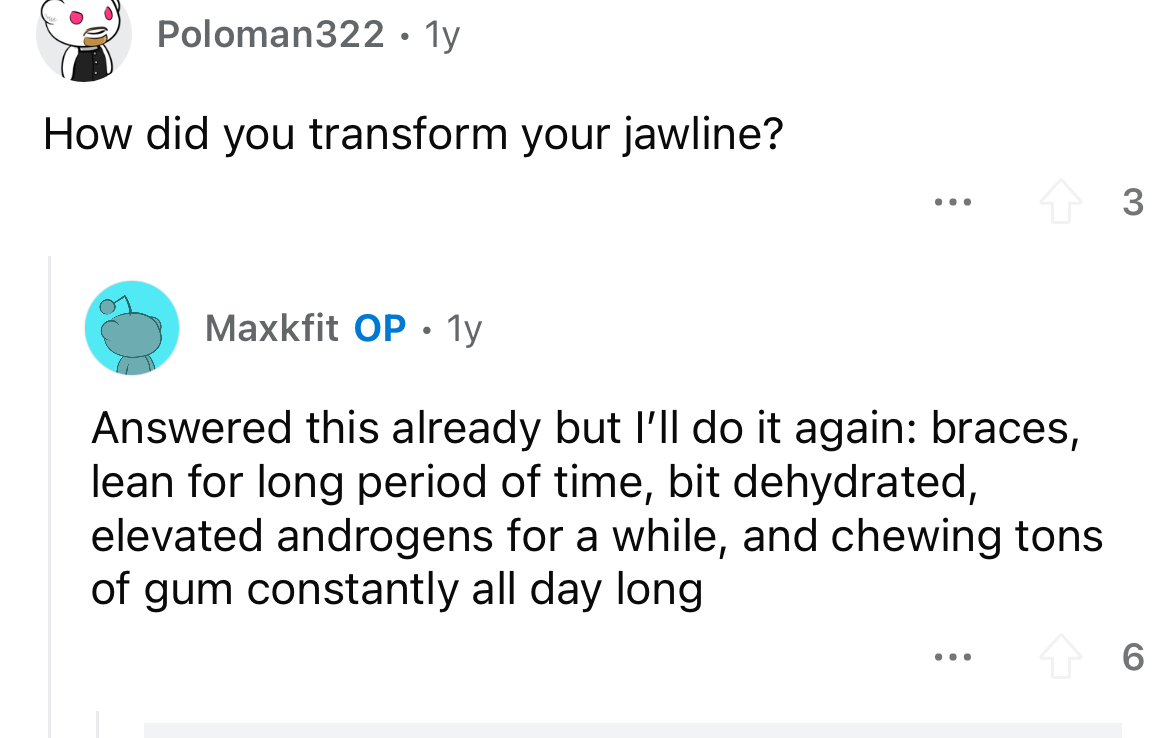
Task: Tap the vote count 6 on Maxkfit's reply
Action: (x=1133, y=657)
